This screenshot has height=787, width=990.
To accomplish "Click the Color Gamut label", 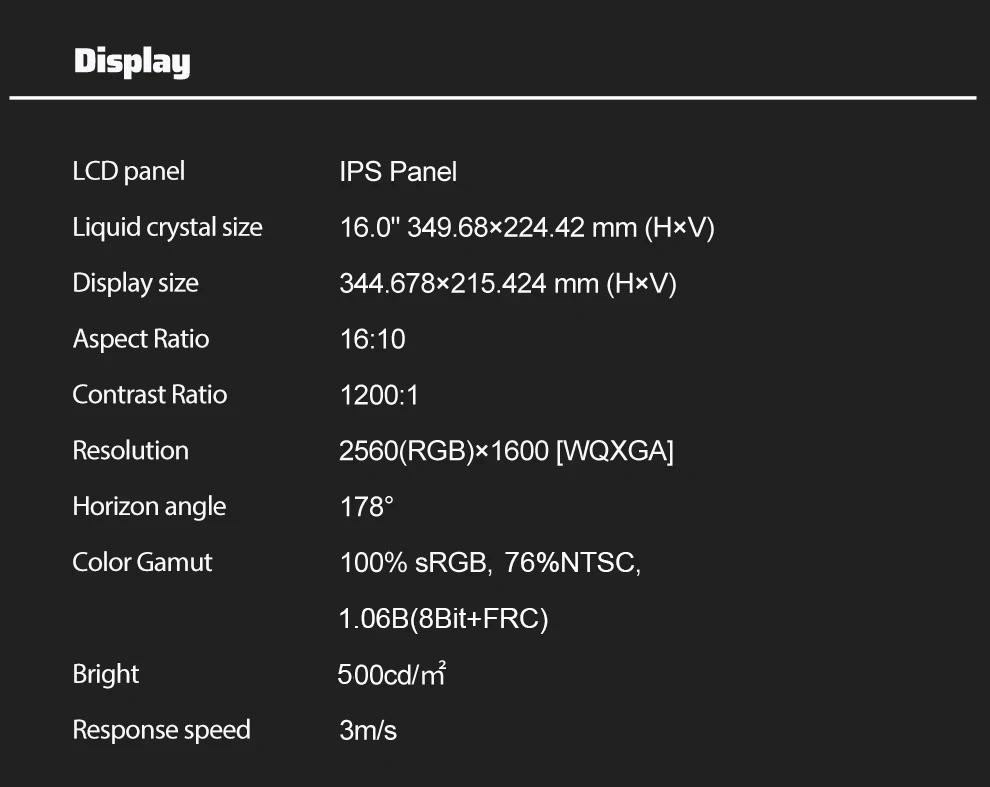I will point(142,563).
